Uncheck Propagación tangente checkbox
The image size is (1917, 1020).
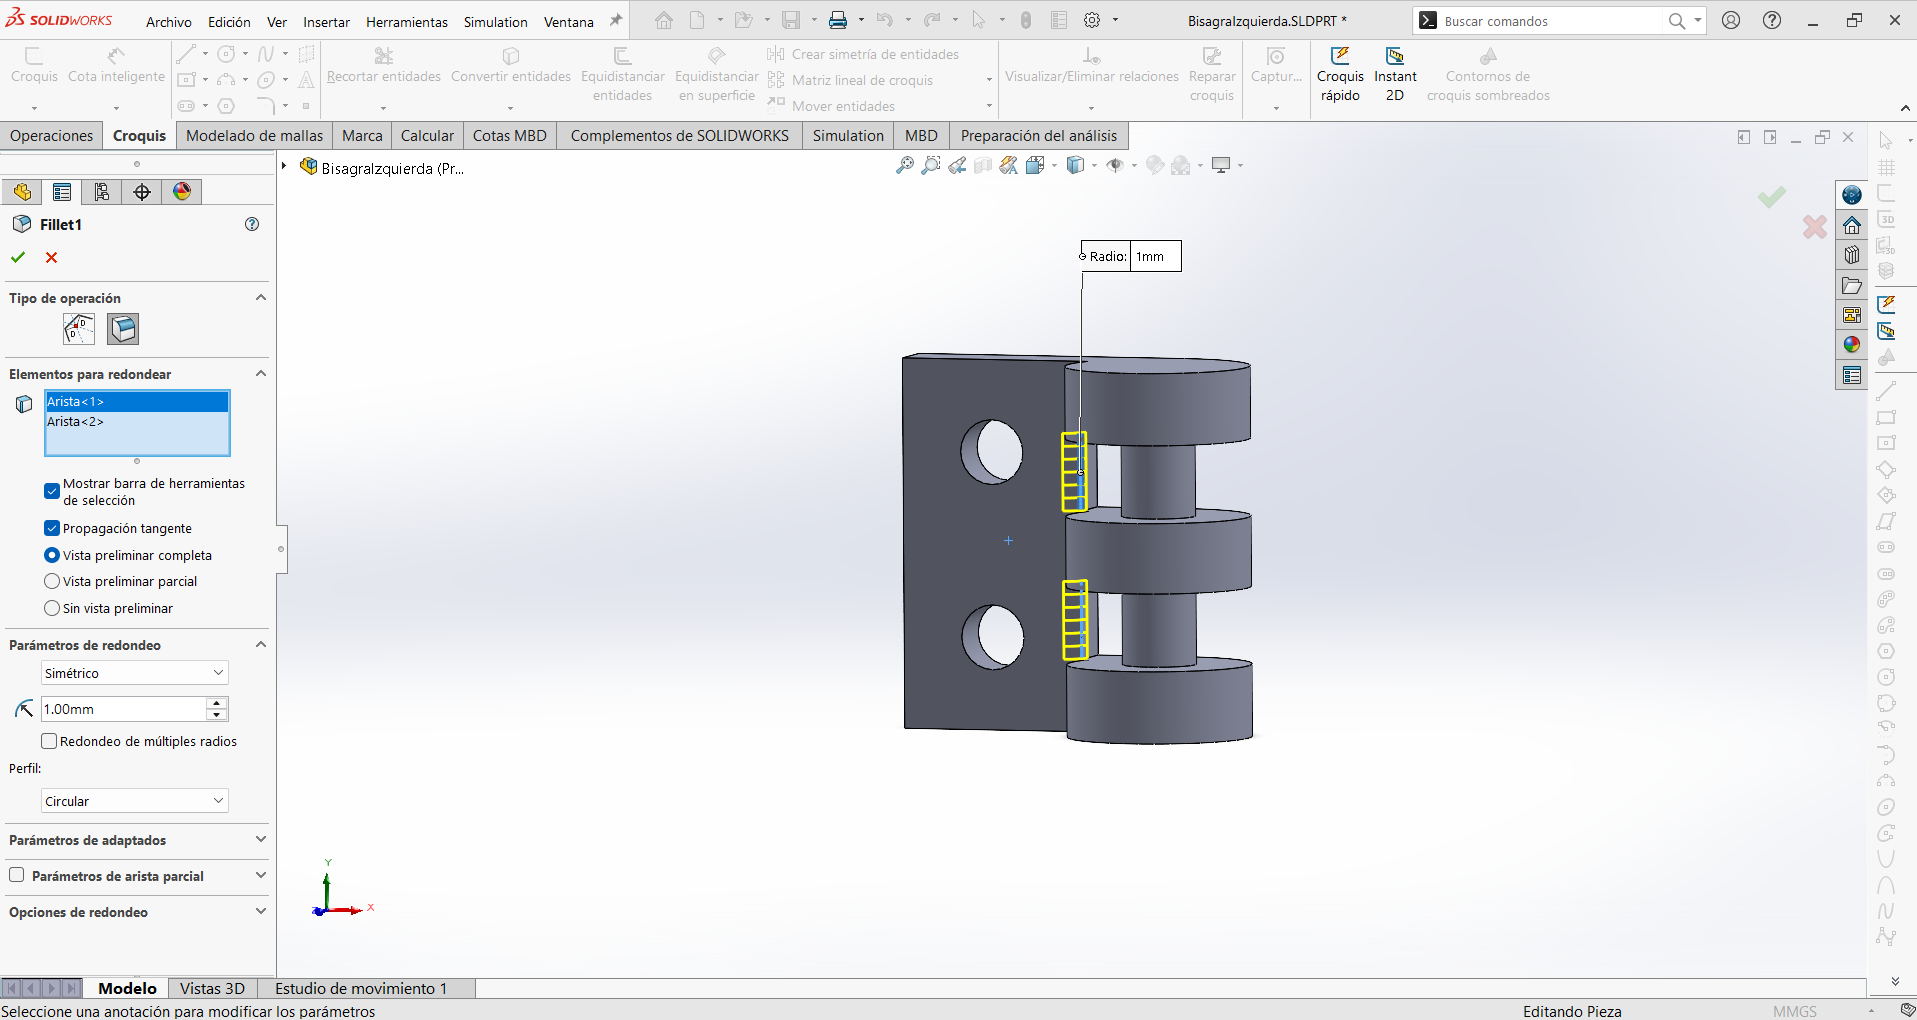point(52,528)
